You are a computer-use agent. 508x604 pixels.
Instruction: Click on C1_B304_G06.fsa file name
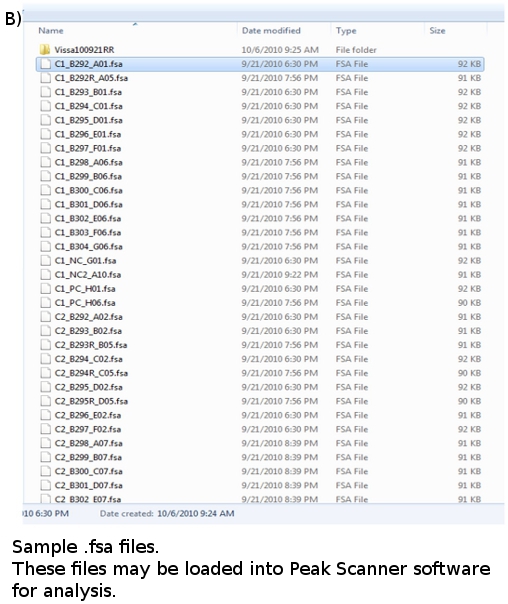[89, 247]
